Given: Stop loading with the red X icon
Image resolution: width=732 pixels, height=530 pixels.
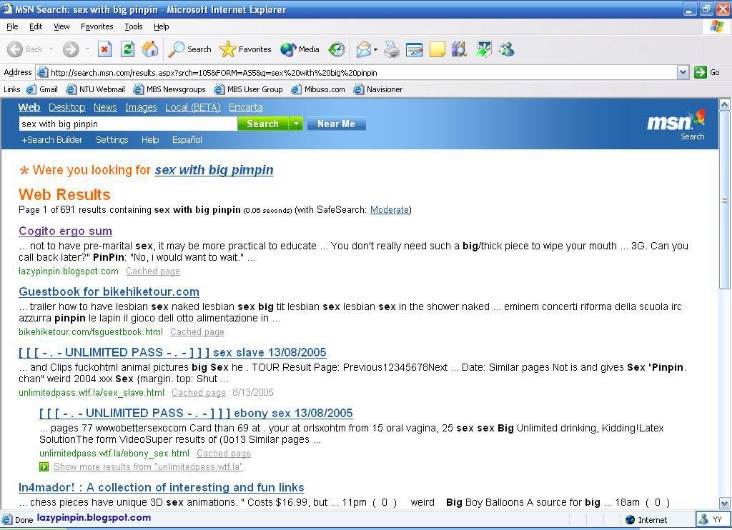Looking at the screenshot, I should pyautogui.click(x=105, y=49).
